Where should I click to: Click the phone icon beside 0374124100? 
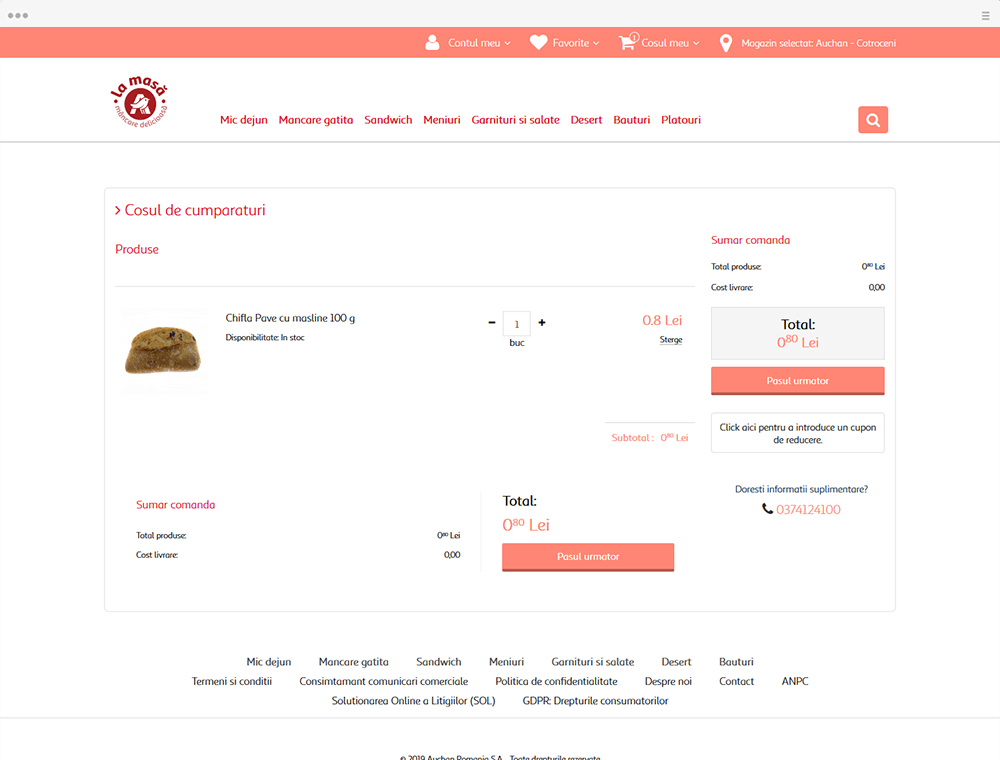pyautogui.click(x=767, y=509)
